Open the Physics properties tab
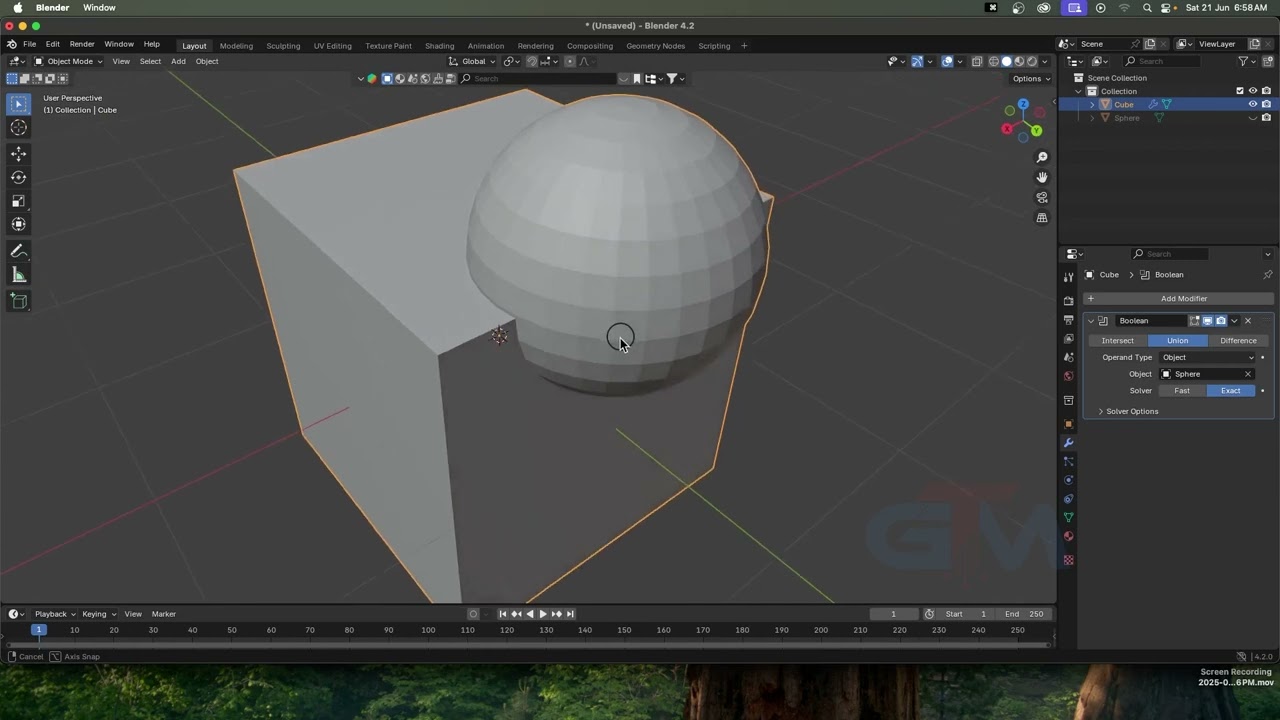The width and height of the screenshot is (1280, 720). pyautogui.click(x=1068, y=480)
